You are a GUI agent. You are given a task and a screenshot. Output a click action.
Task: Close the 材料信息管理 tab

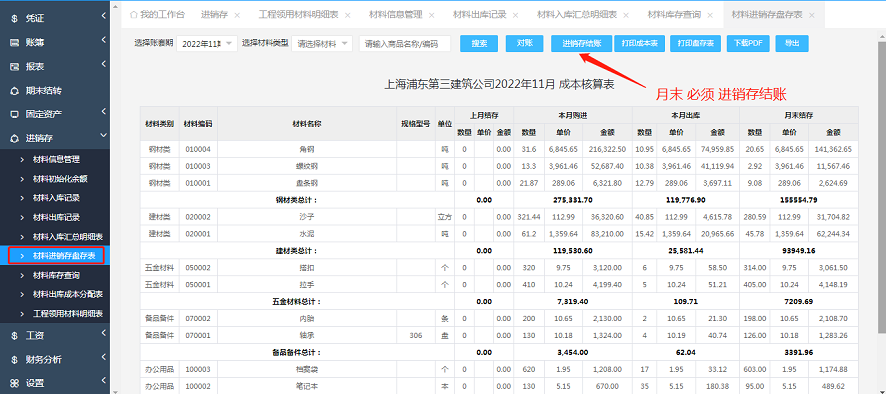coord(431,15)
